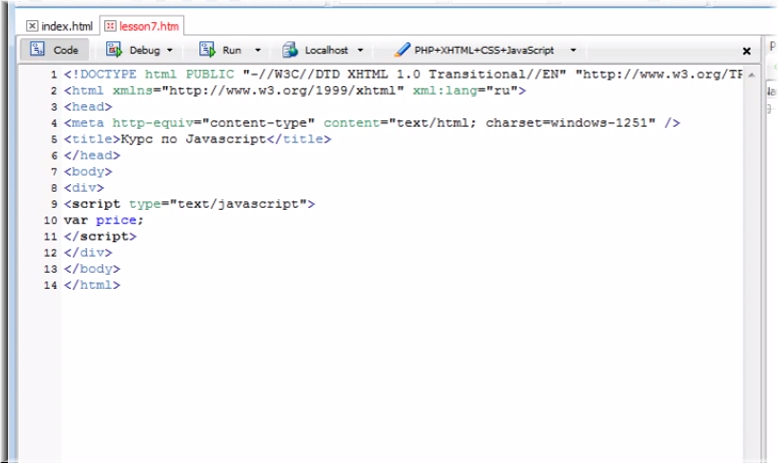The height and width of the screenshot is (463, 778).
Task: Click the <body> tag on line 7
Action: [x=88, y=172]
